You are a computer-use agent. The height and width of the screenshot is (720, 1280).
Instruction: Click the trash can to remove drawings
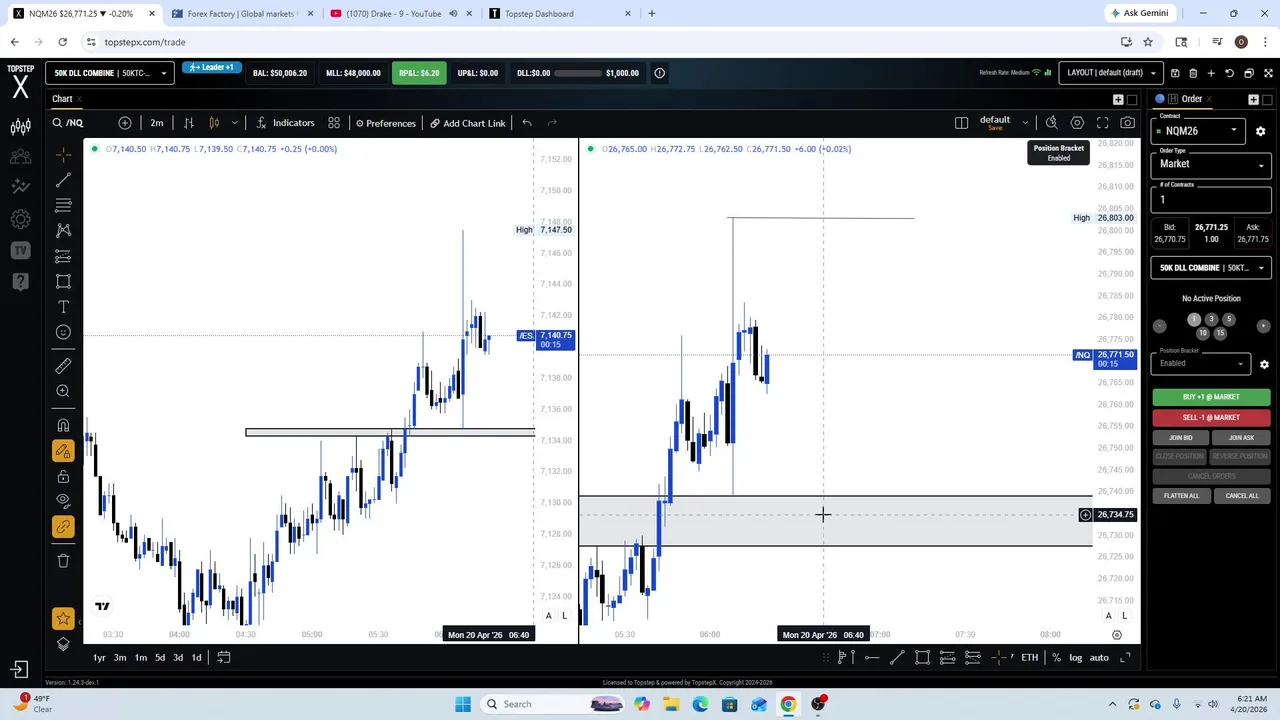point(63,561)
